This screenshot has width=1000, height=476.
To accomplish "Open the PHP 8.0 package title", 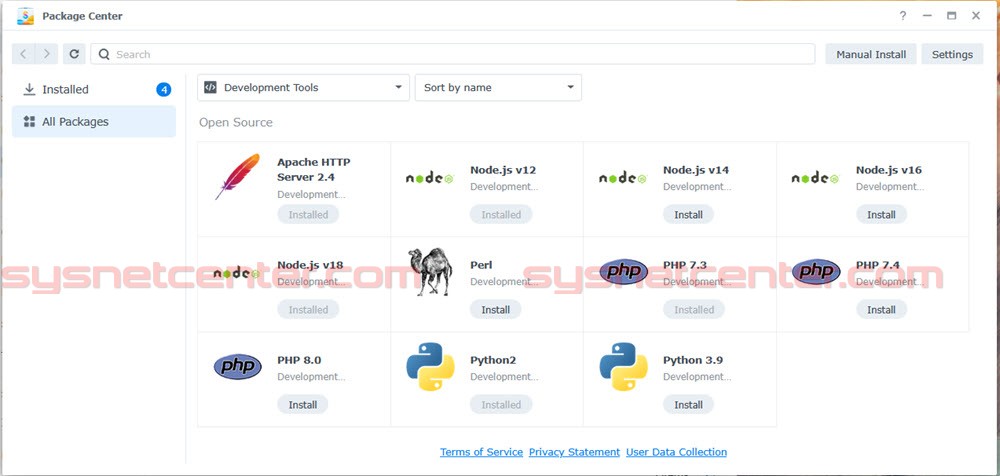I will [x=299, y=360].
